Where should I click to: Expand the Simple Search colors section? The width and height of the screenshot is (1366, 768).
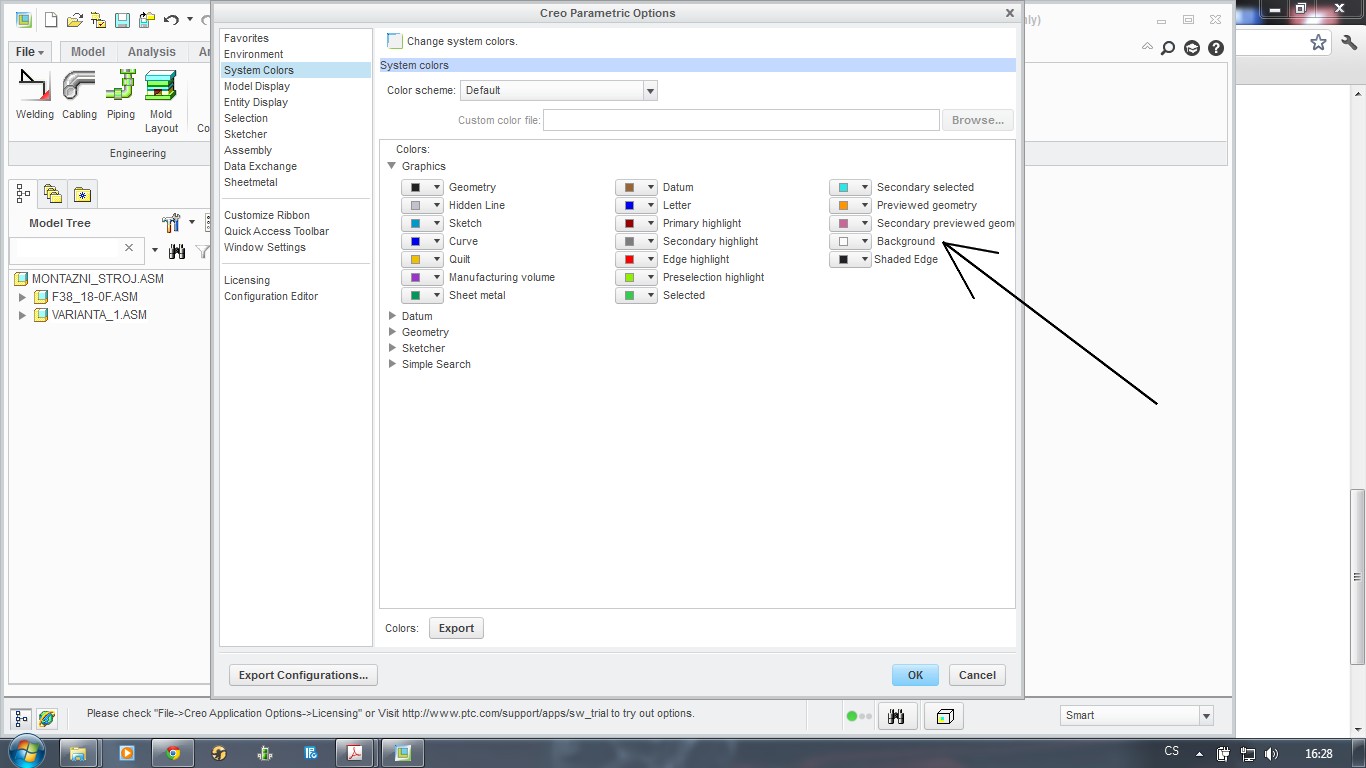click(392, 364)
